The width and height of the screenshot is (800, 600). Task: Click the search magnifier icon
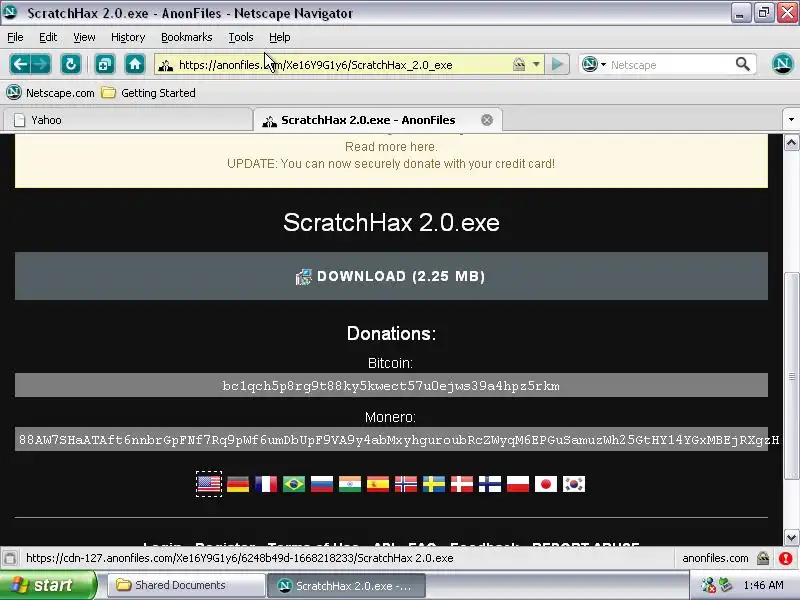[x=742, y=64]
